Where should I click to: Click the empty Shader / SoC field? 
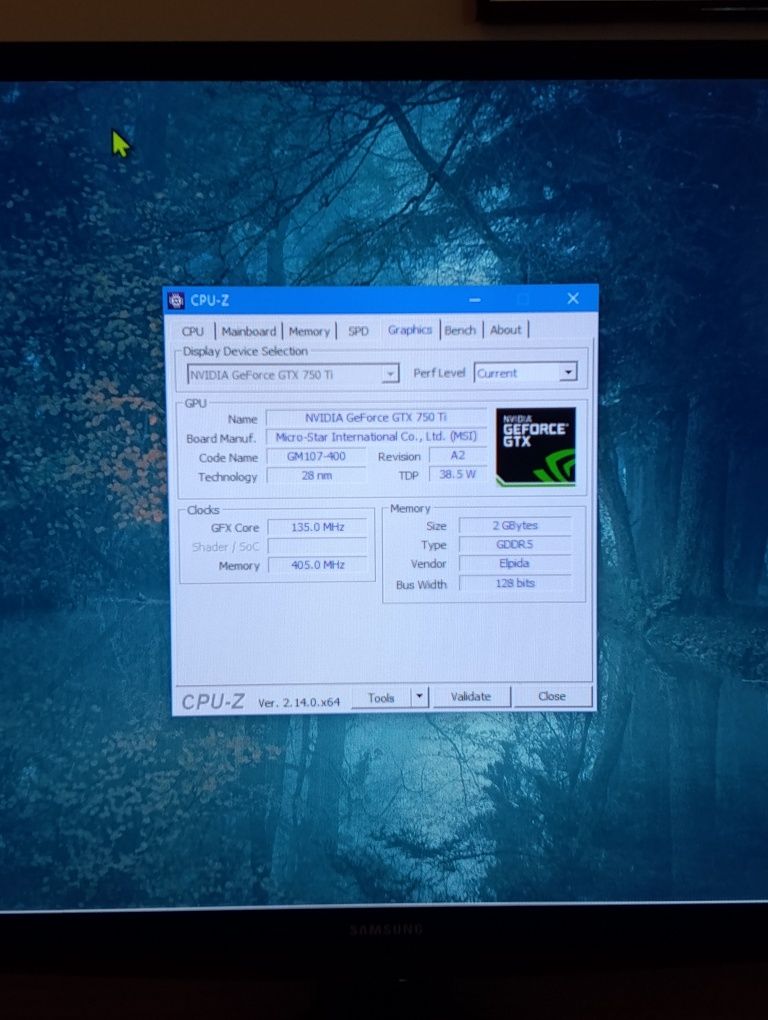pyautogui.click(x=317, y=546)
